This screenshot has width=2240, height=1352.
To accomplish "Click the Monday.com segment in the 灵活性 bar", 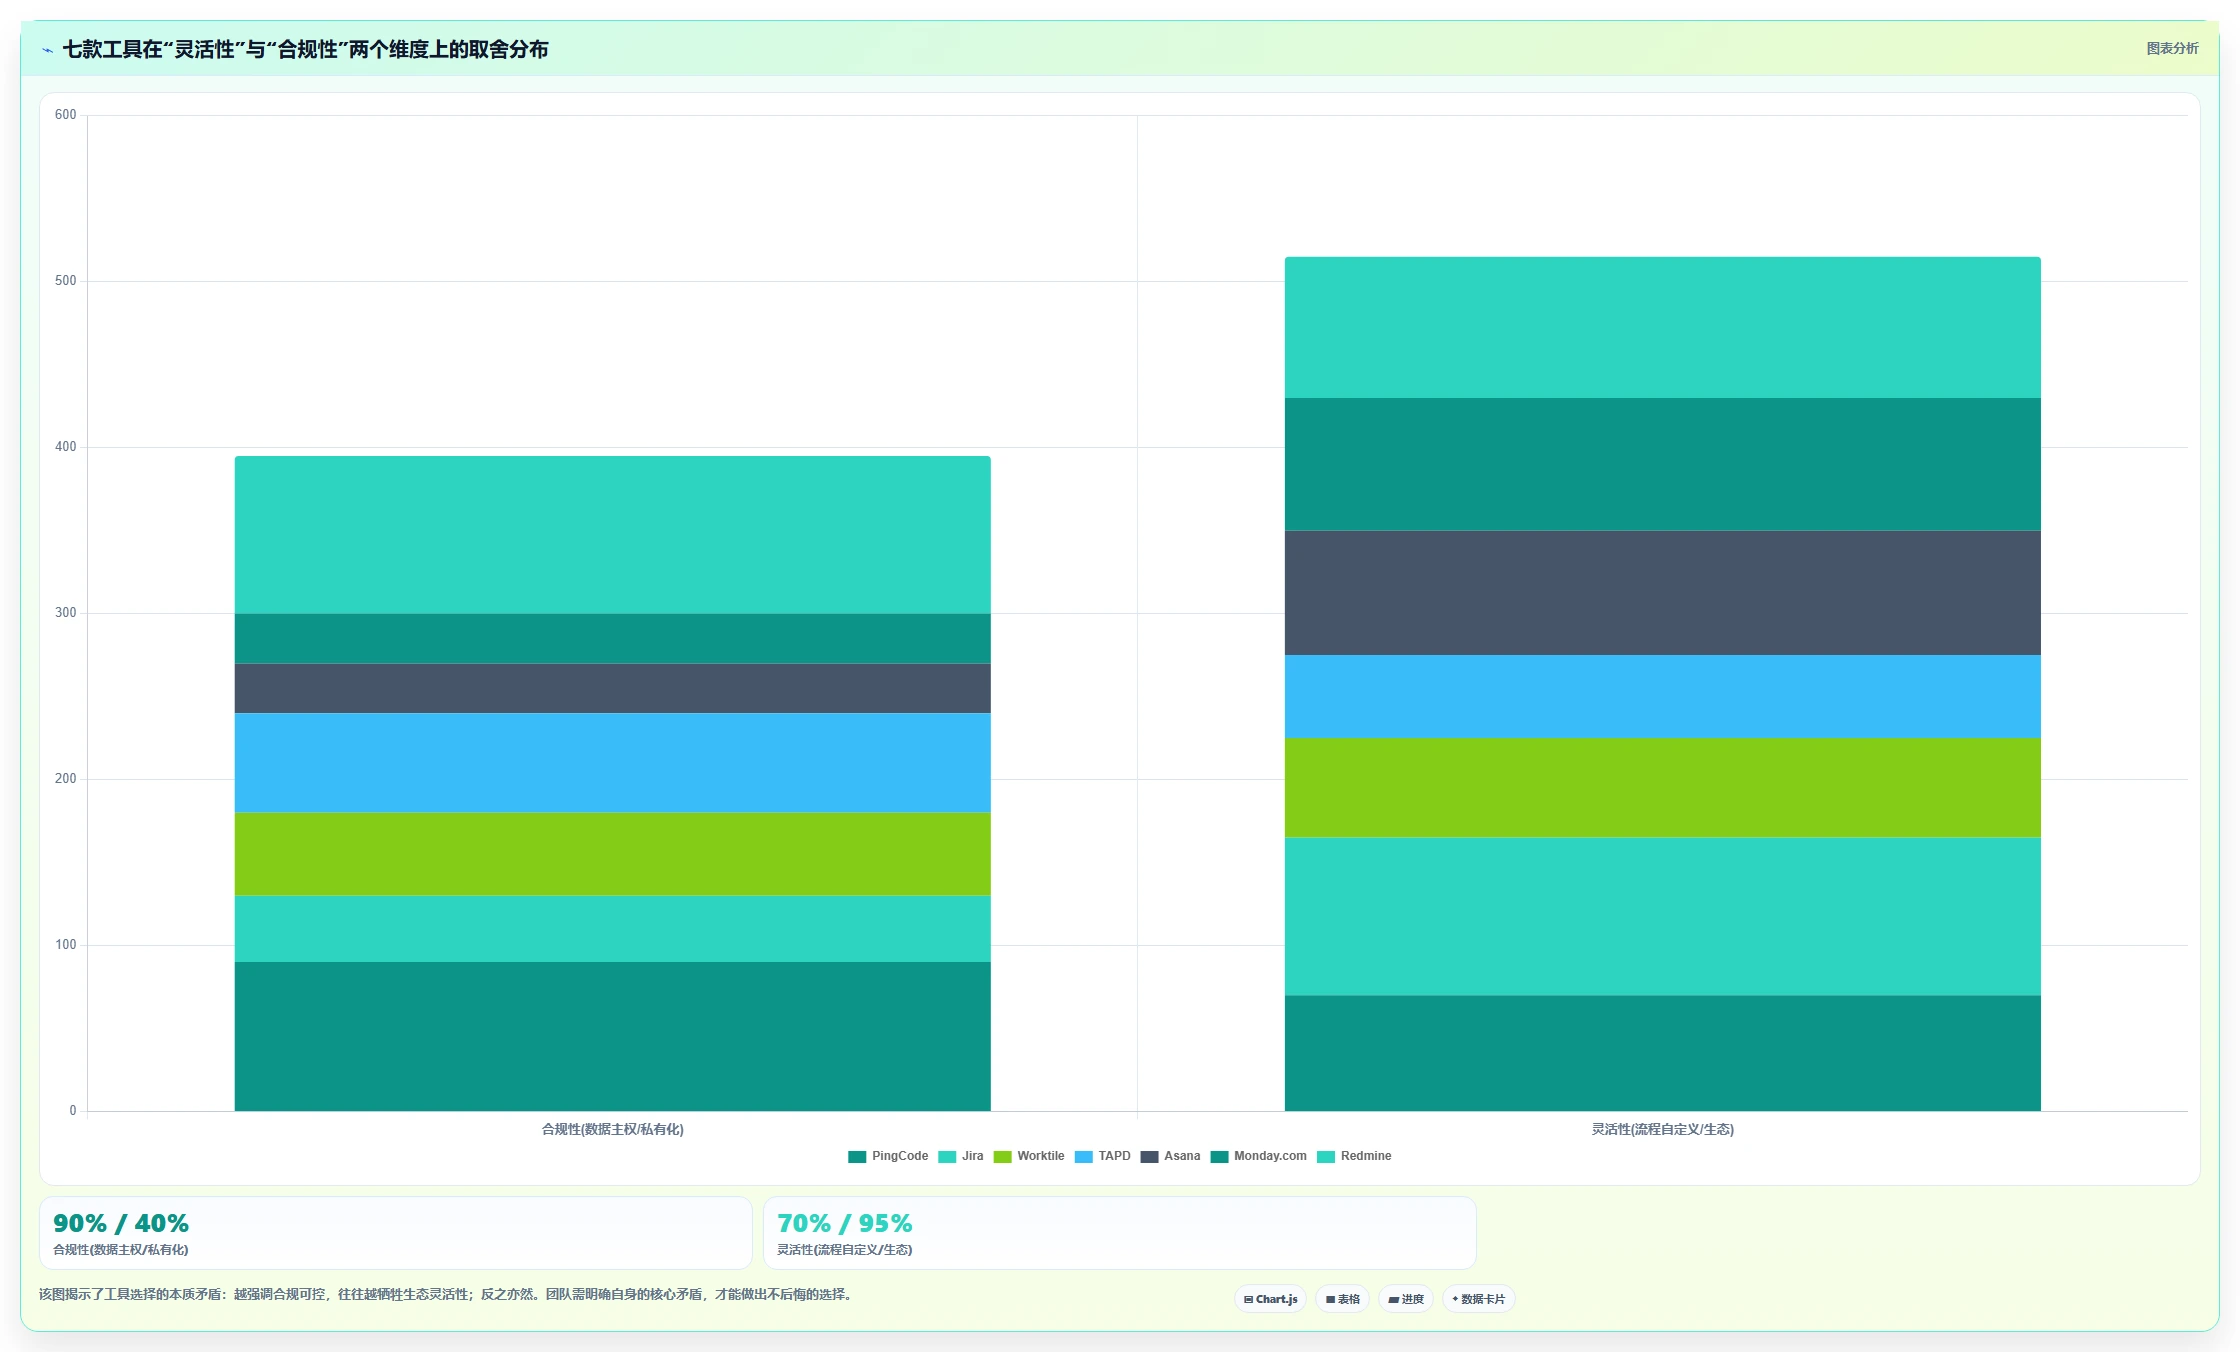I will [x=1662, y=464].
